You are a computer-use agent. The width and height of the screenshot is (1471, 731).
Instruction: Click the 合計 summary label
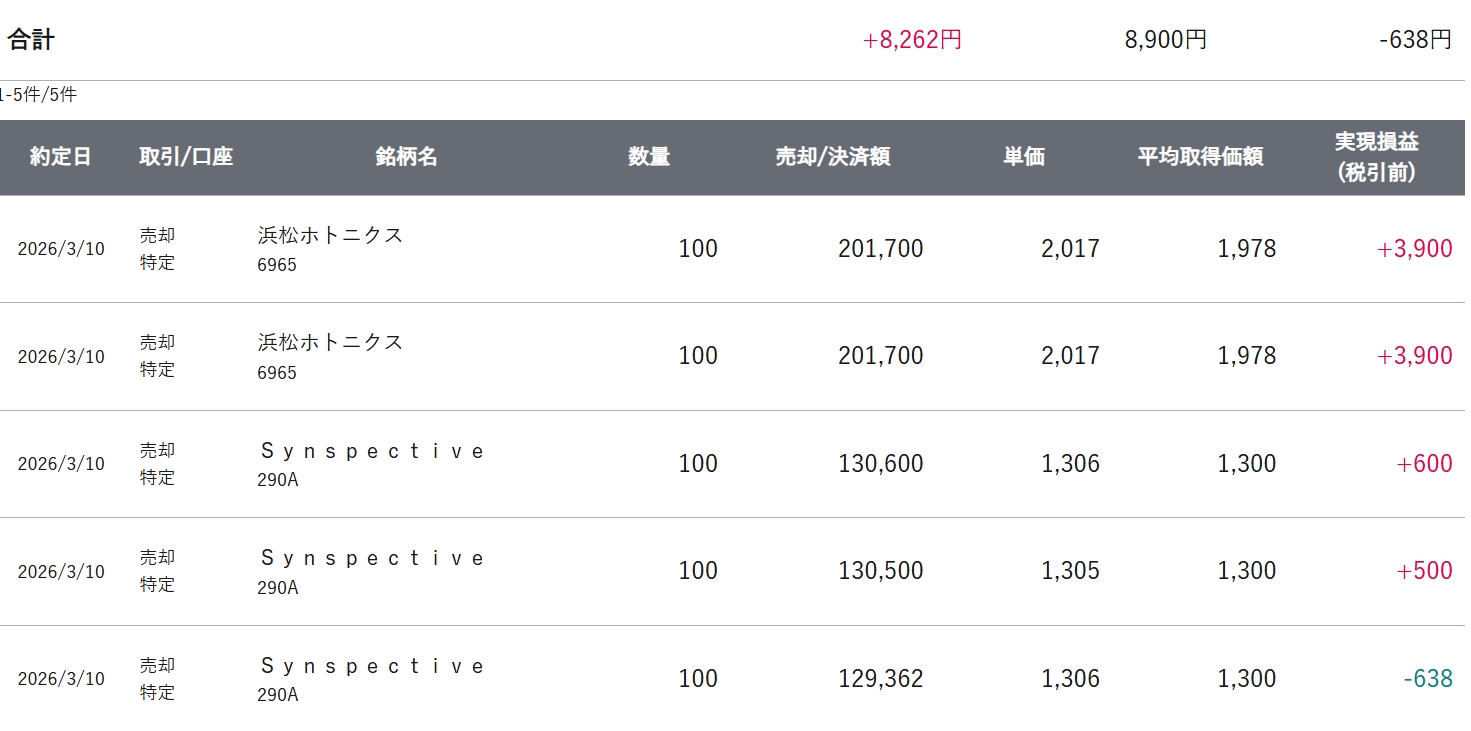(31, 40)
